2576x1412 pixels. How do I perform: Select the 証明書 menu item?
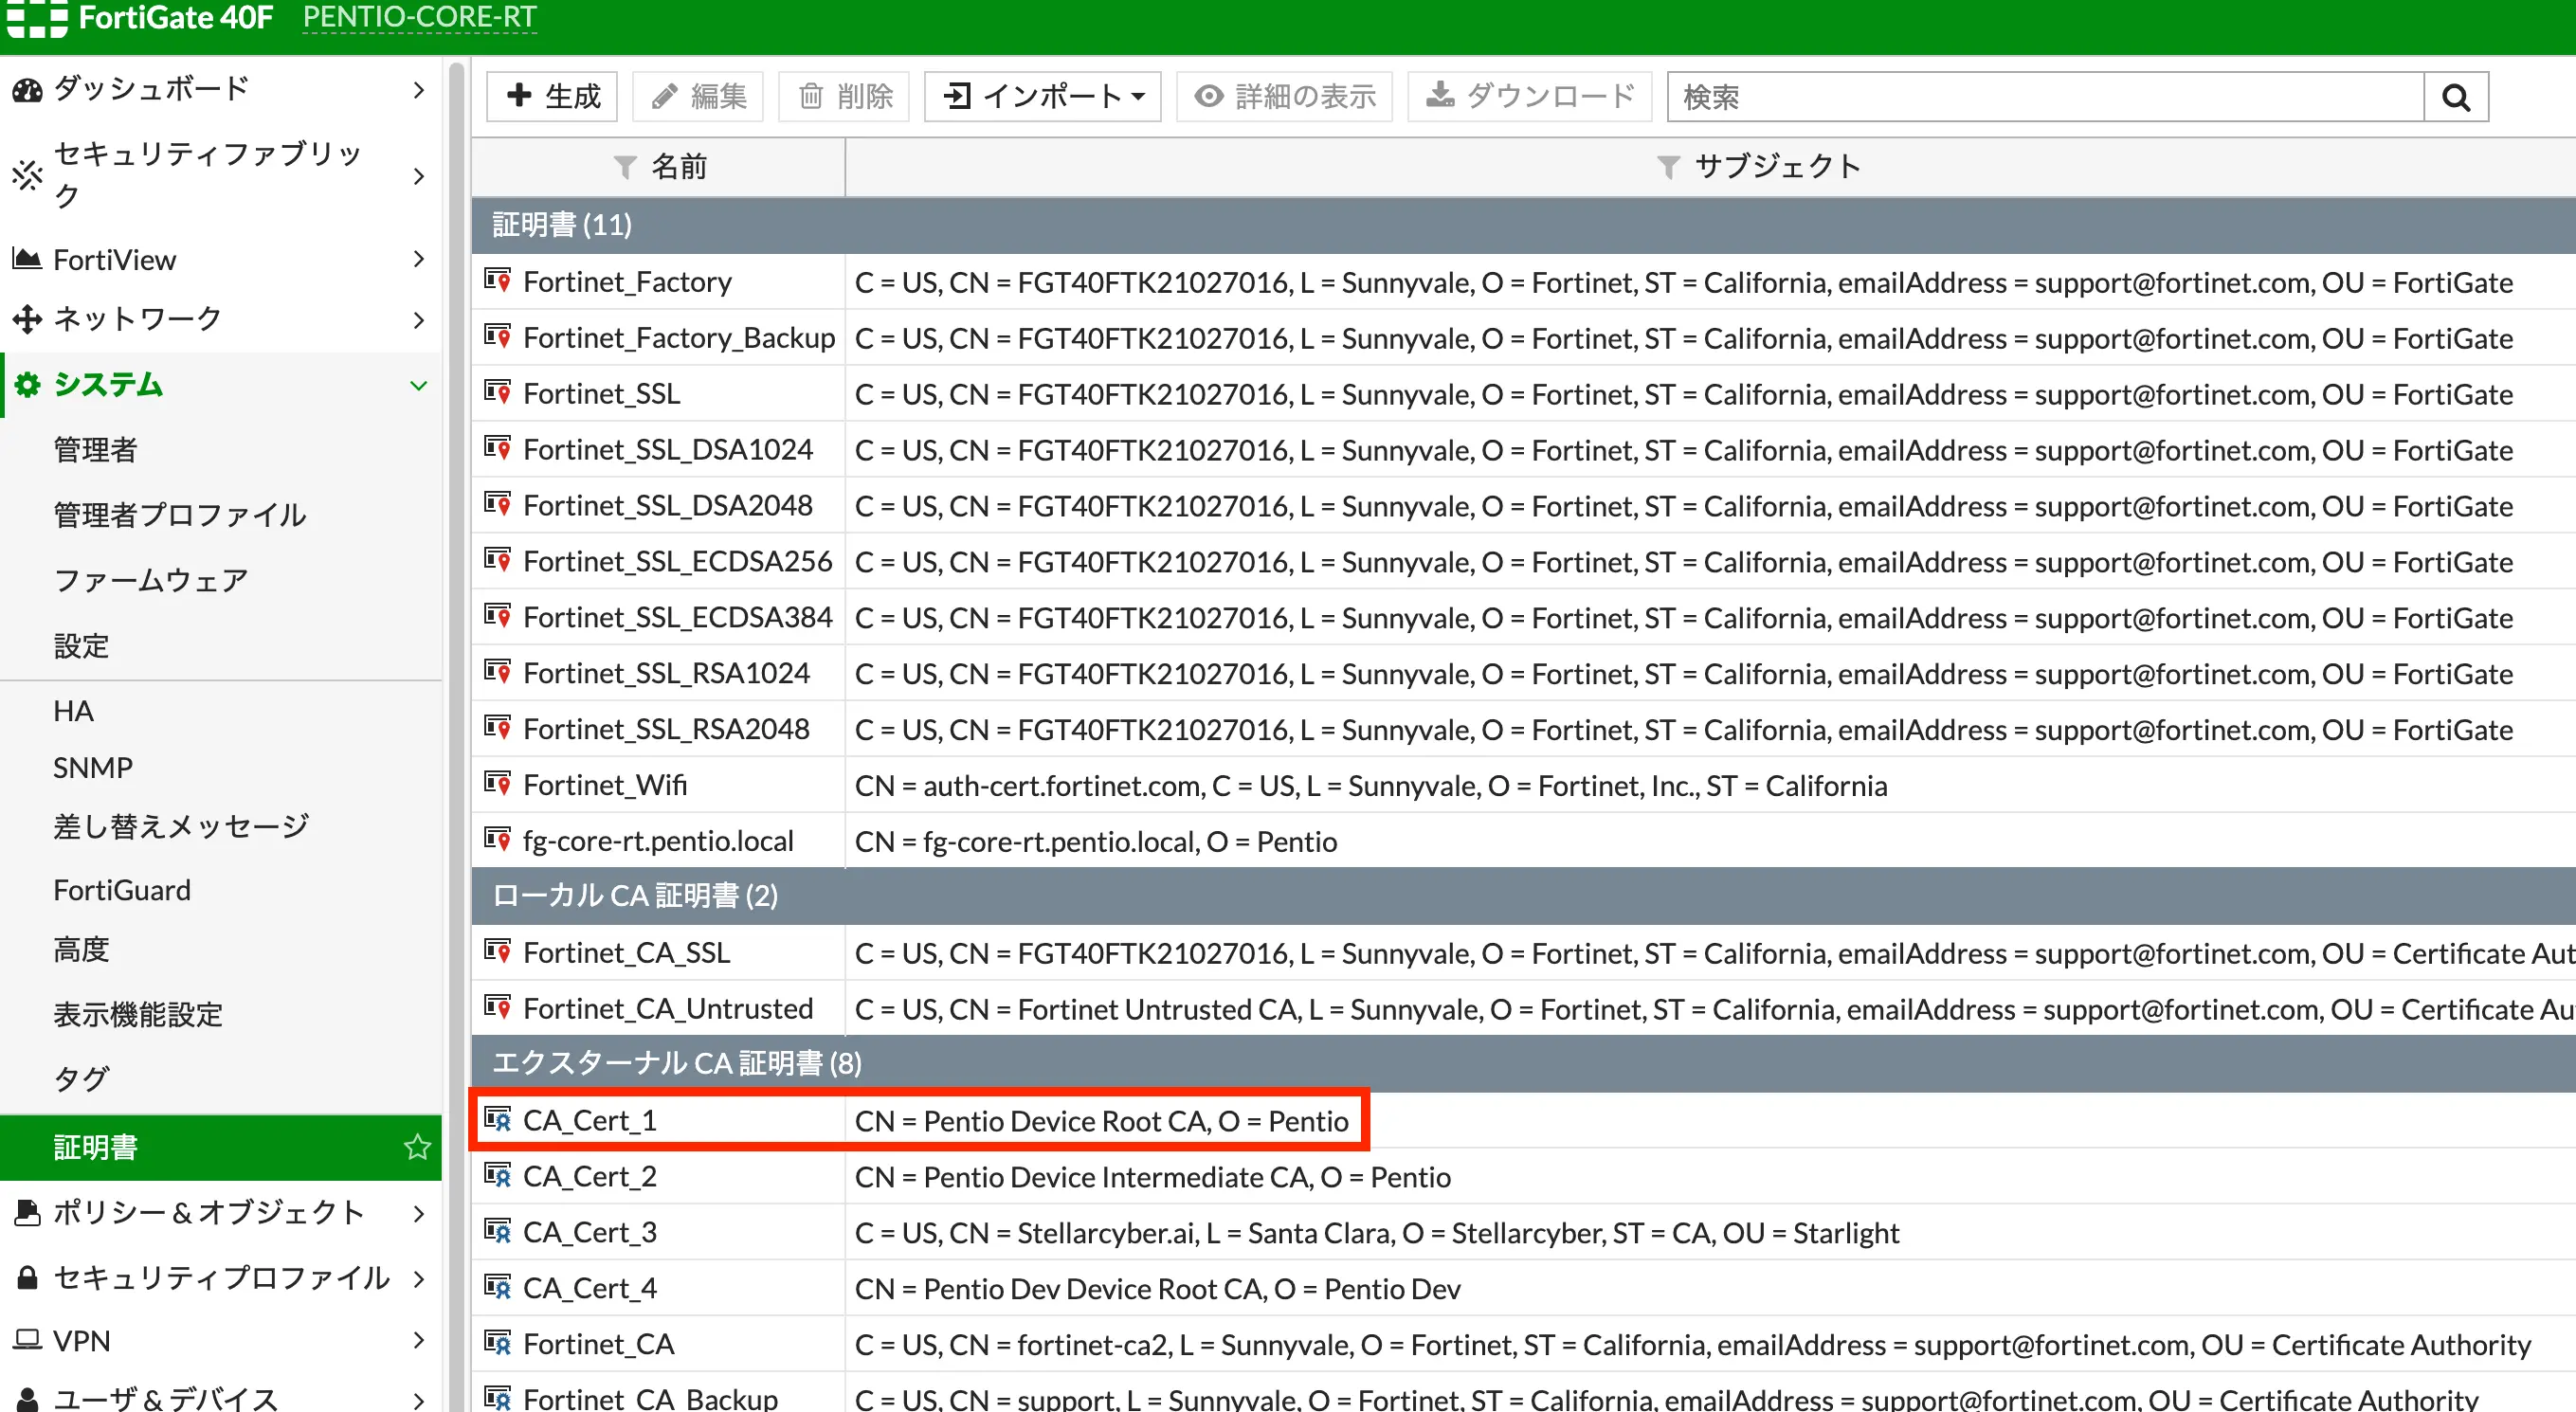[x=220, y=1147]
